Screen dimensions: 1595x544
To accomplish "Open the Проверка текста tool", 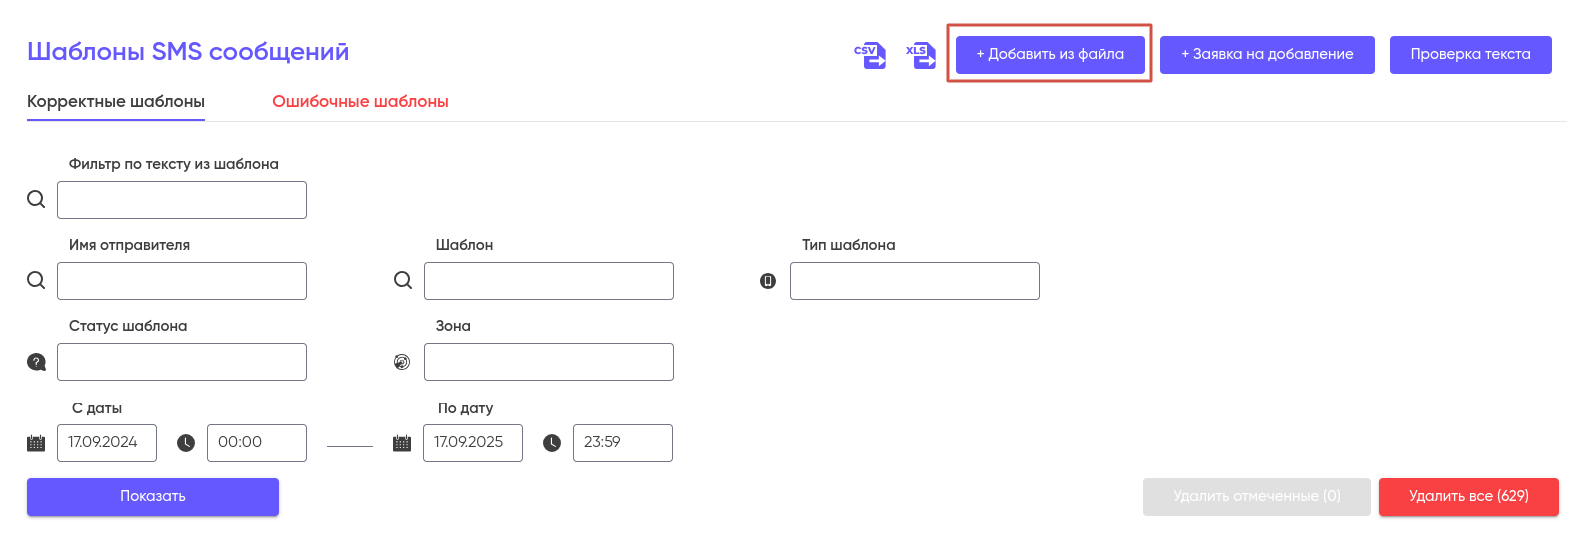I will click(1470, 55).
